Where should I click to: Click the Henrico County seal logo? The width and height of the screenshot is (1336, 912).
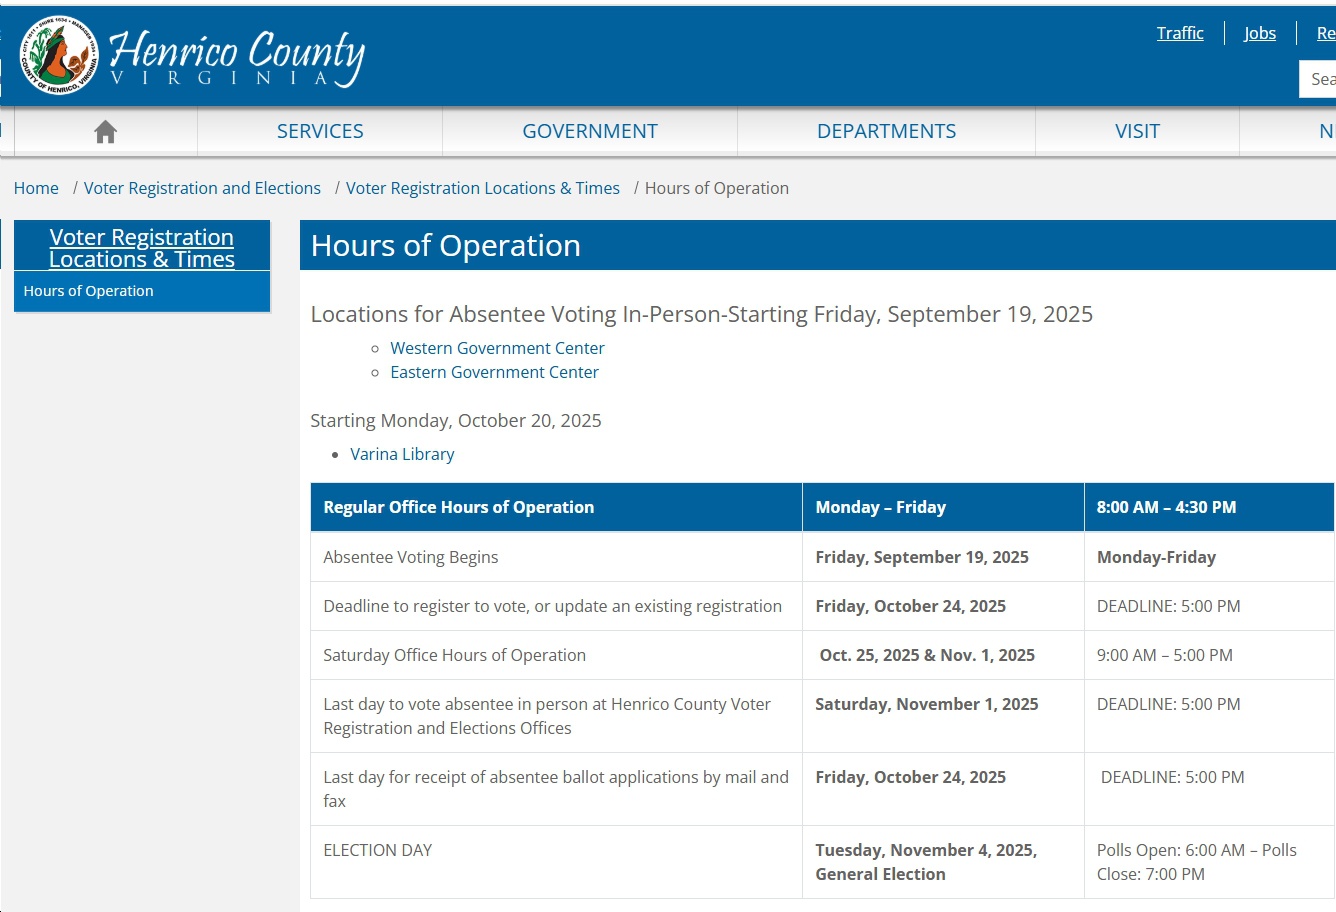coord(60,55)
